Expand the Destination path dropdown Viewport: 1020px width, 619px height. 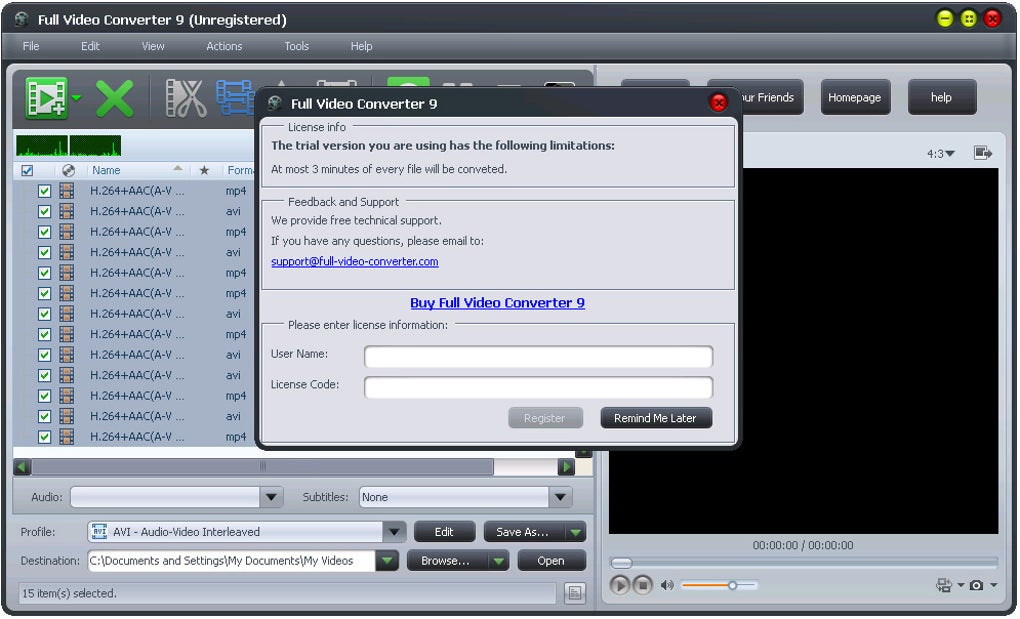click(x=387, y=560)
